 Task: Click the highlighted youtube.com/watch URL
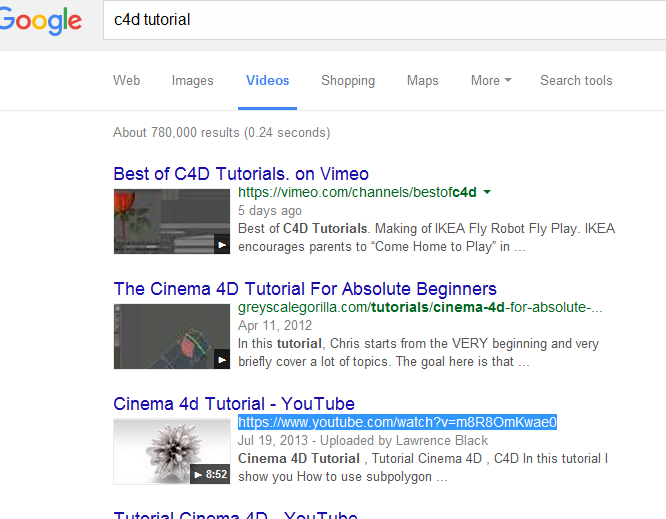coord(397,422)
